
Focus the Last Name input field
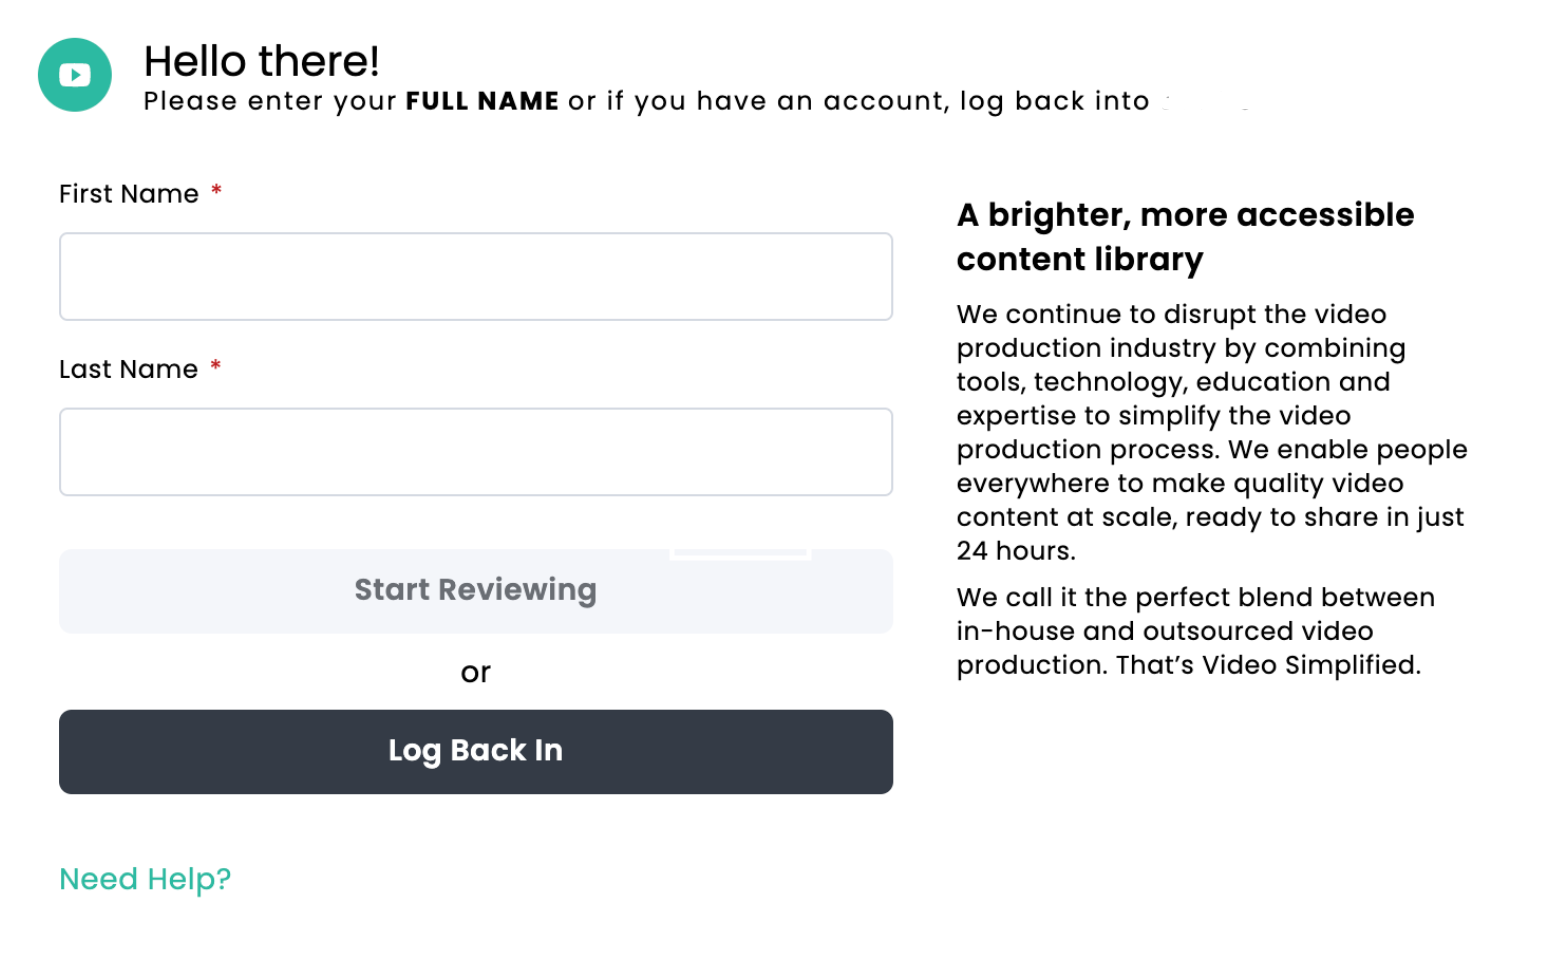[476, 452]
